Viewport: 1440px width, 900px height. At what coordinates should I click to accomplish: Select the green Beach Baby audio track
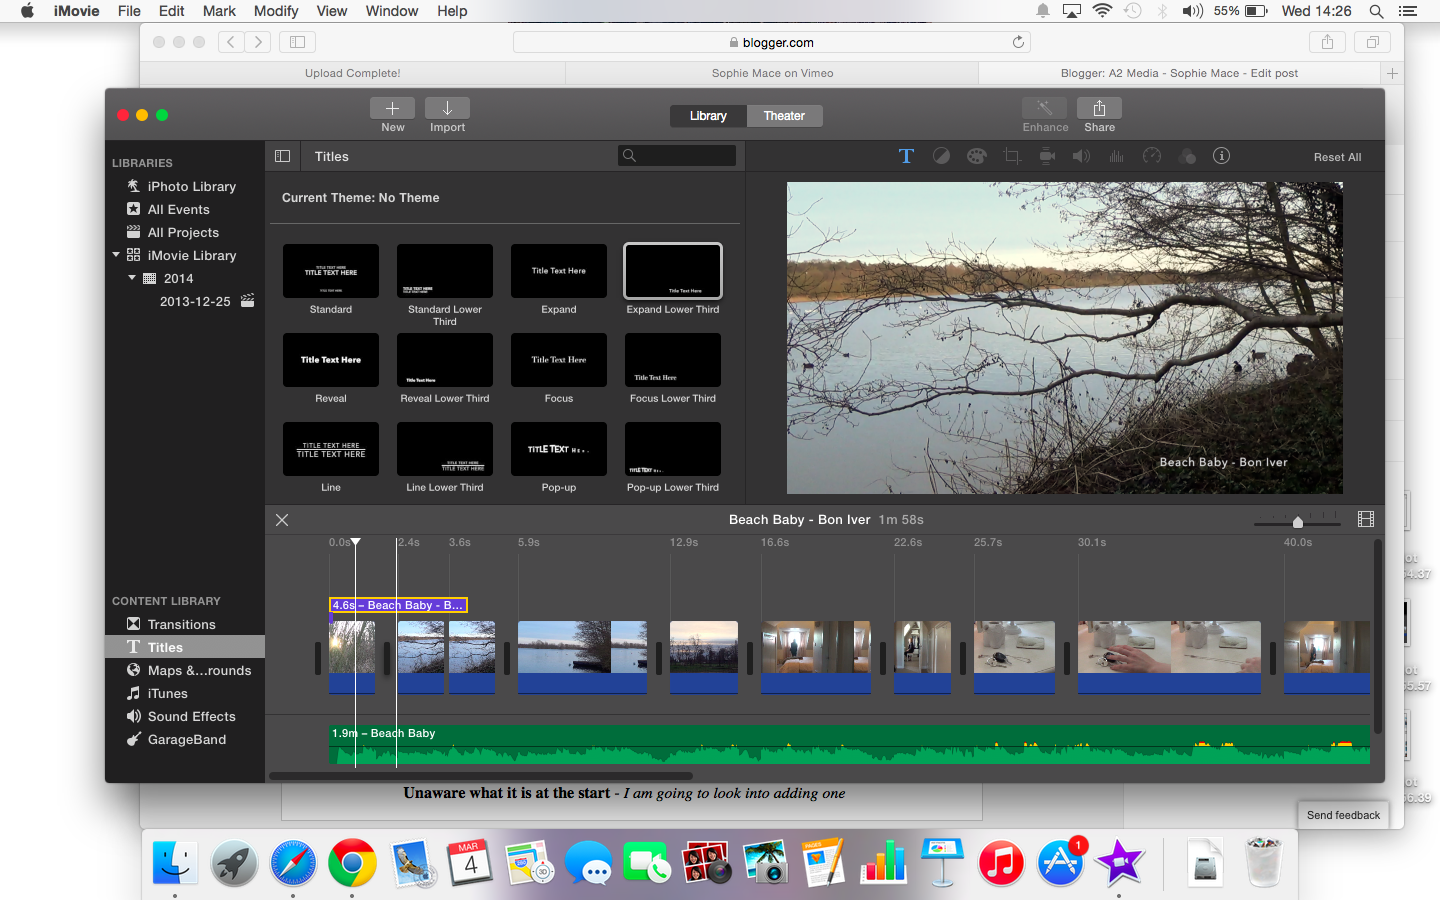point(849,745)
